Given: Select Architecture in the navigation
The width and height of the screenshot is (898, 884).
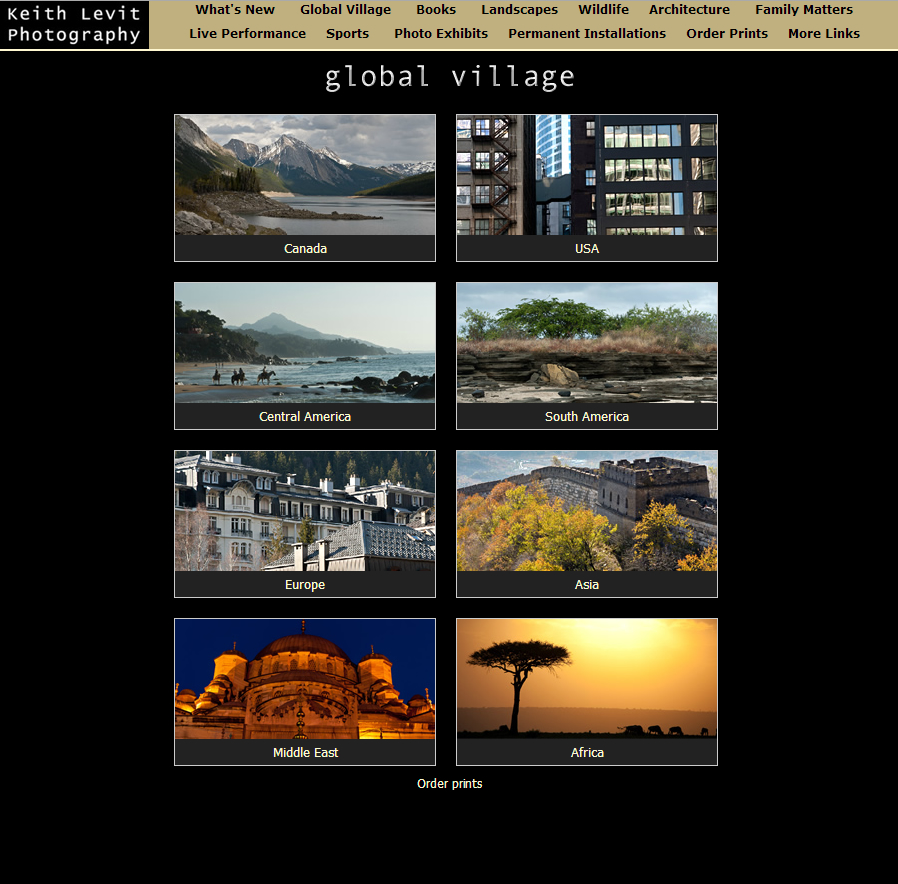Looking at the screenshot, I should click(x=689, y=10).
